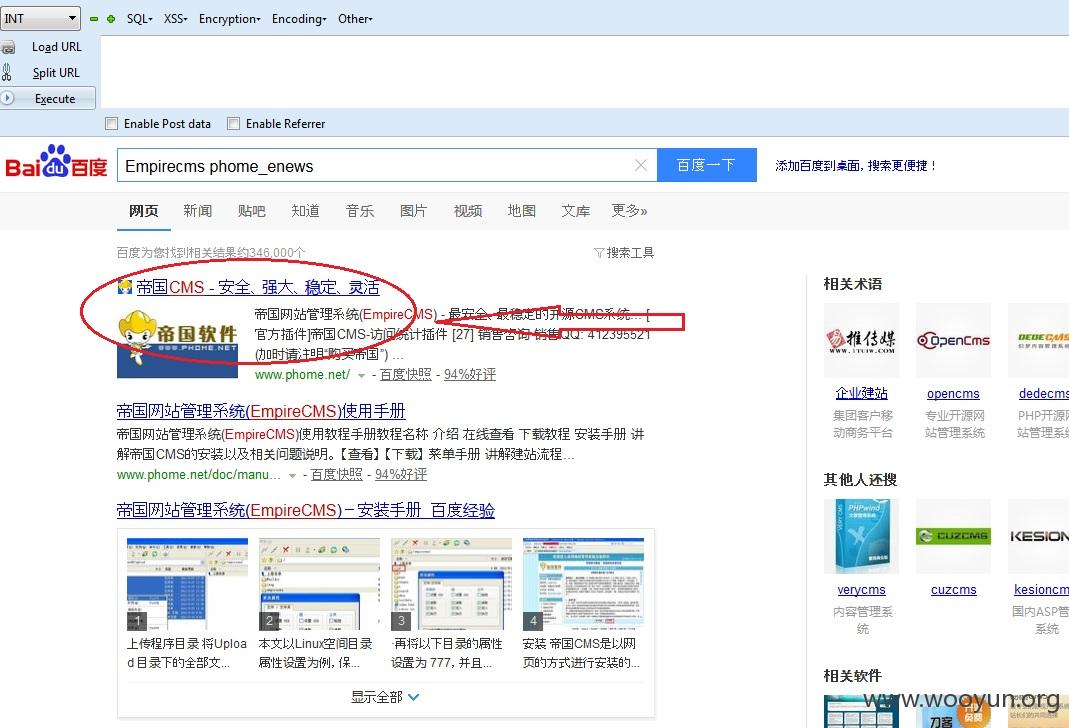Click the verycms box thumbnail
This screenshot has width=1069, height=728.
coord(861,536)
